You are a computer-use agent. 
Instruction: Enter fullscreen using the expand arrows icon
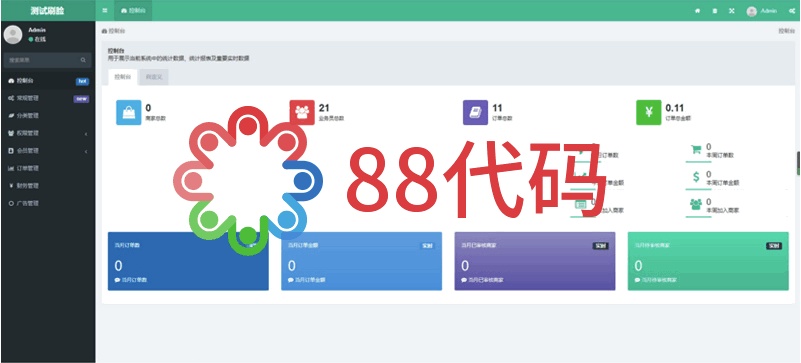(732, 11)
